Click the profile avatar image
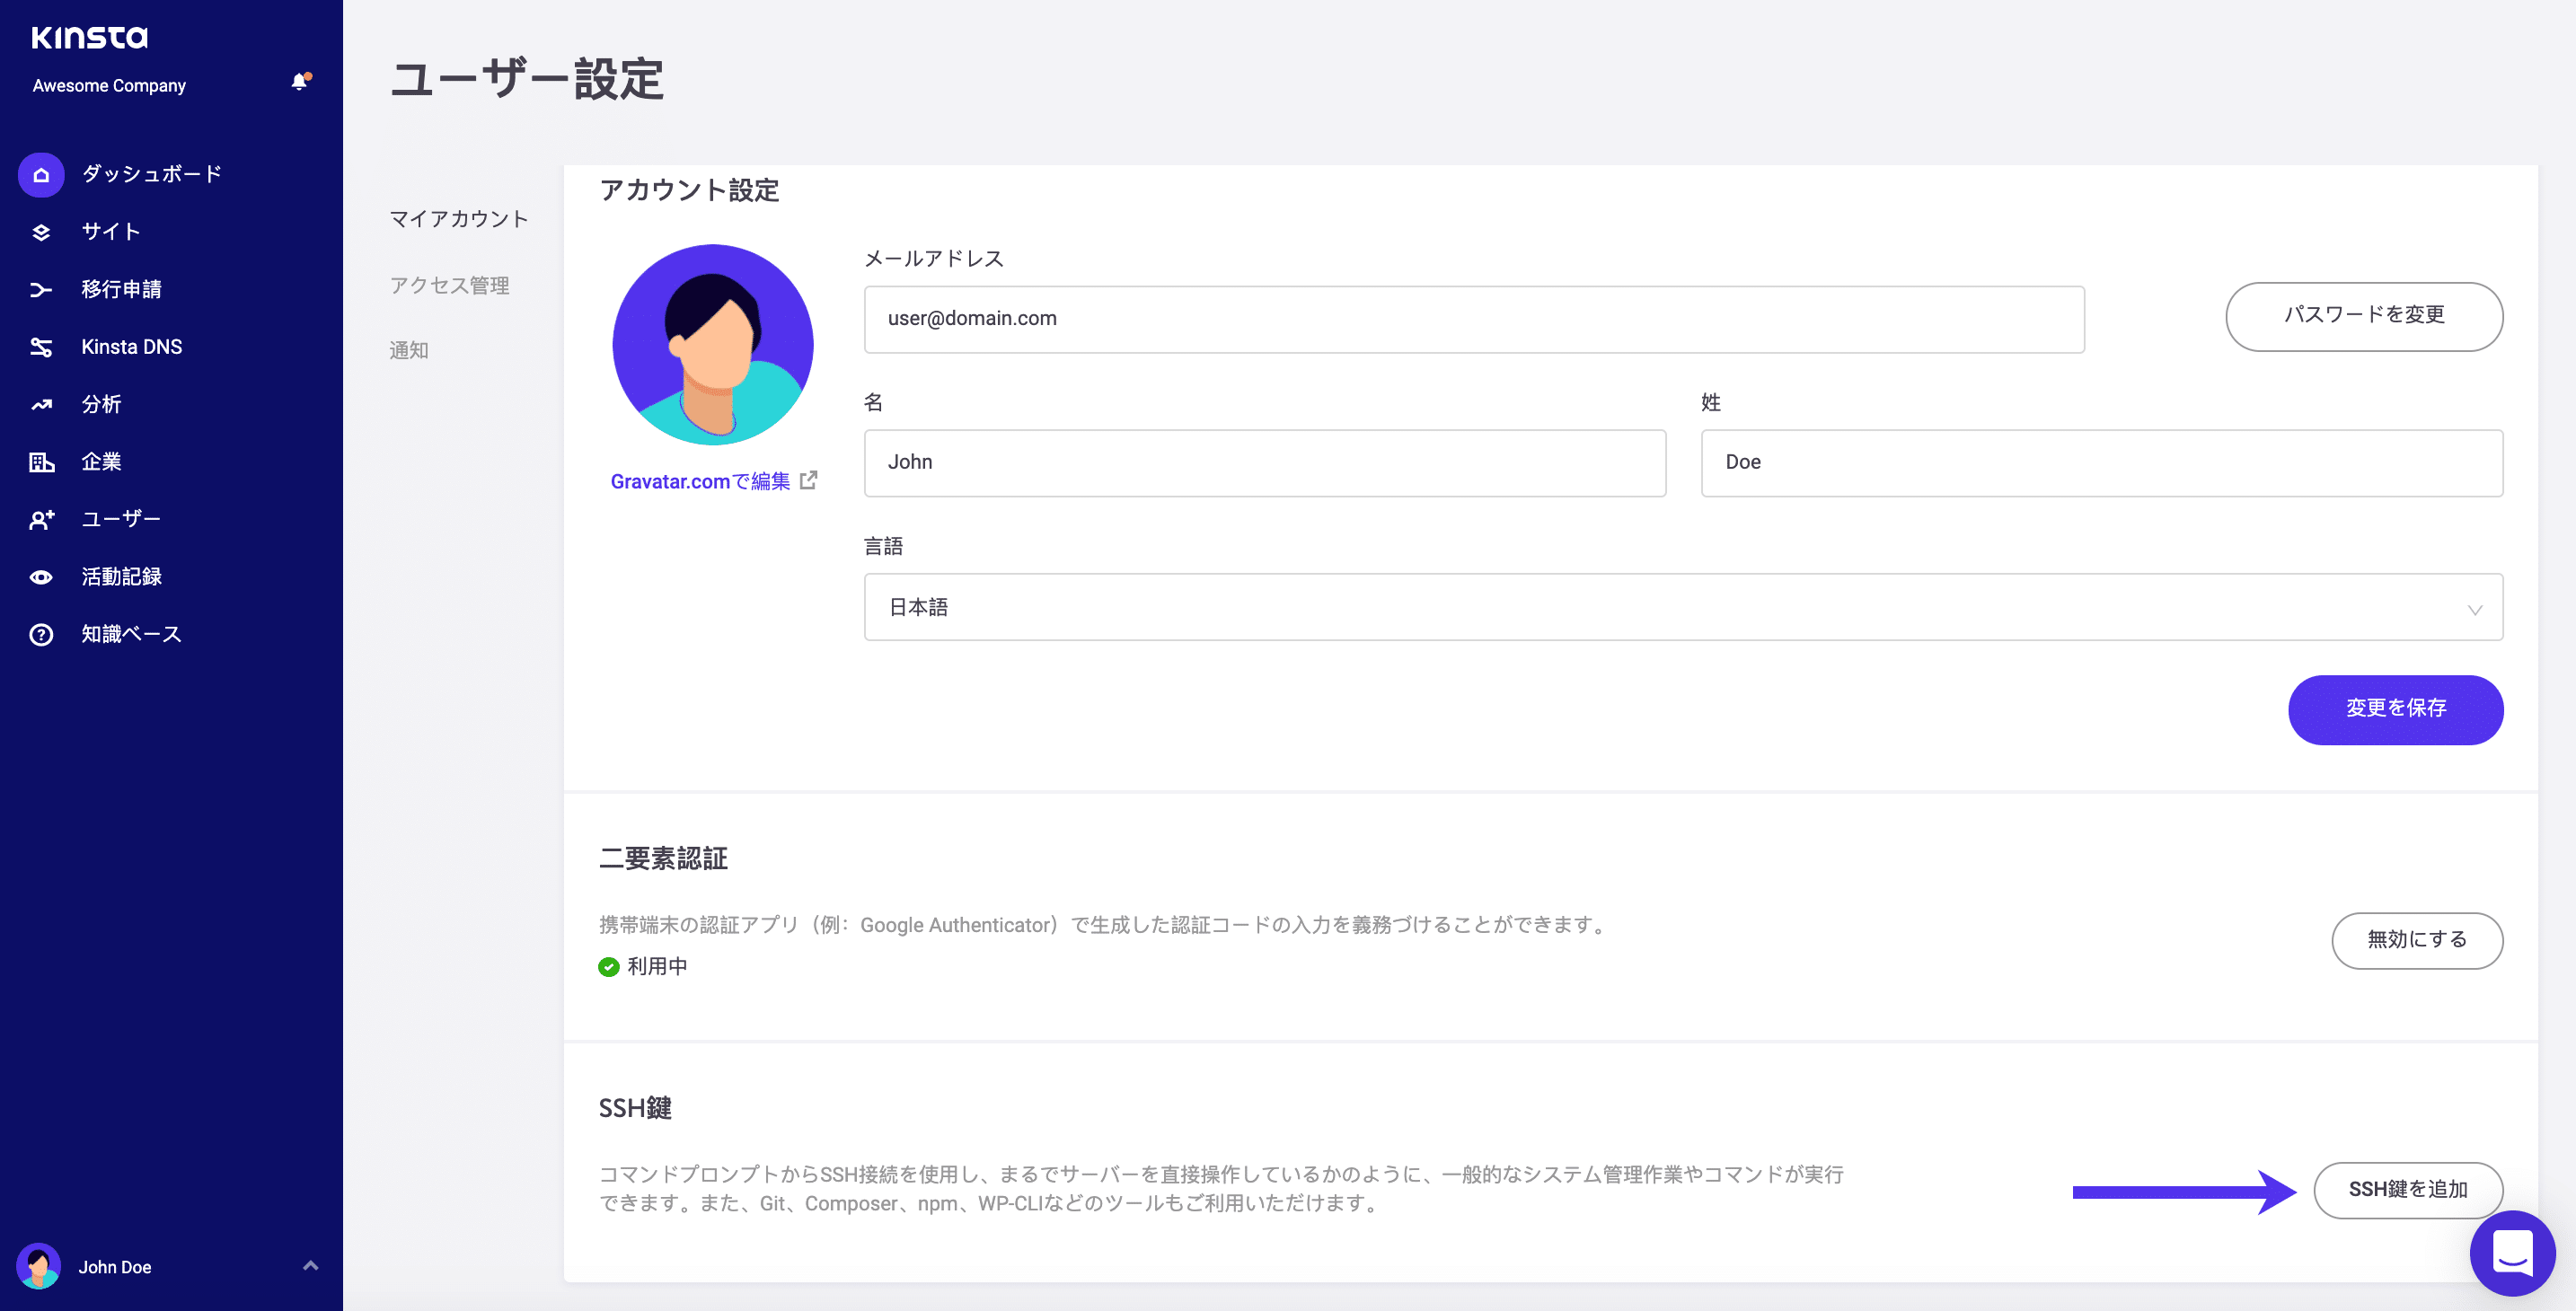The height and width of the screenshot is (1311, 2576). click(x=712, y=345)
